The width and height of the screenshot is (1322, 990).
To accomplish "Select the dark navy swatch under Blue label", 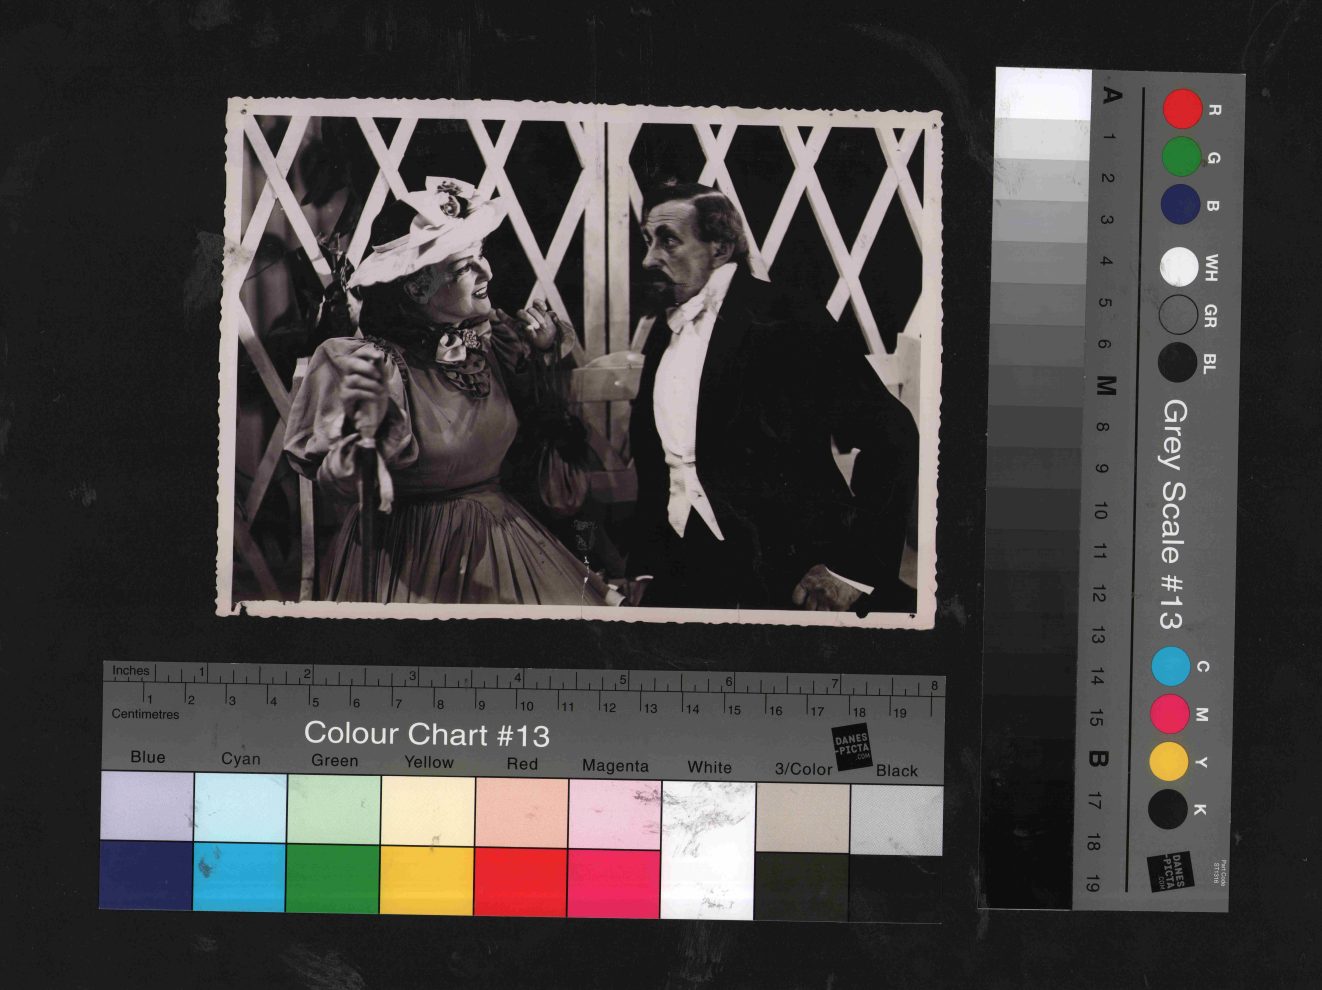I will pos(146,875).
